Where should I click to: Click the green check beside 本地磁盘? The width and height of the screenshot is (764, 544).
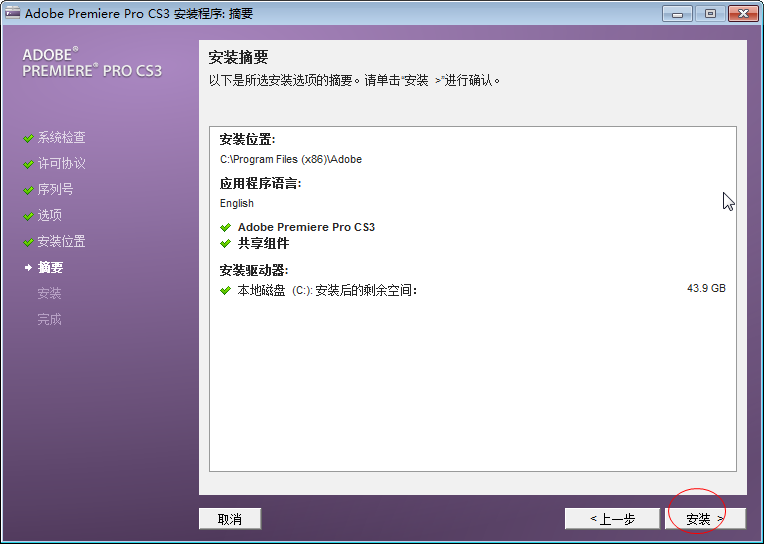pyautogui.click(x=226, y=291)
